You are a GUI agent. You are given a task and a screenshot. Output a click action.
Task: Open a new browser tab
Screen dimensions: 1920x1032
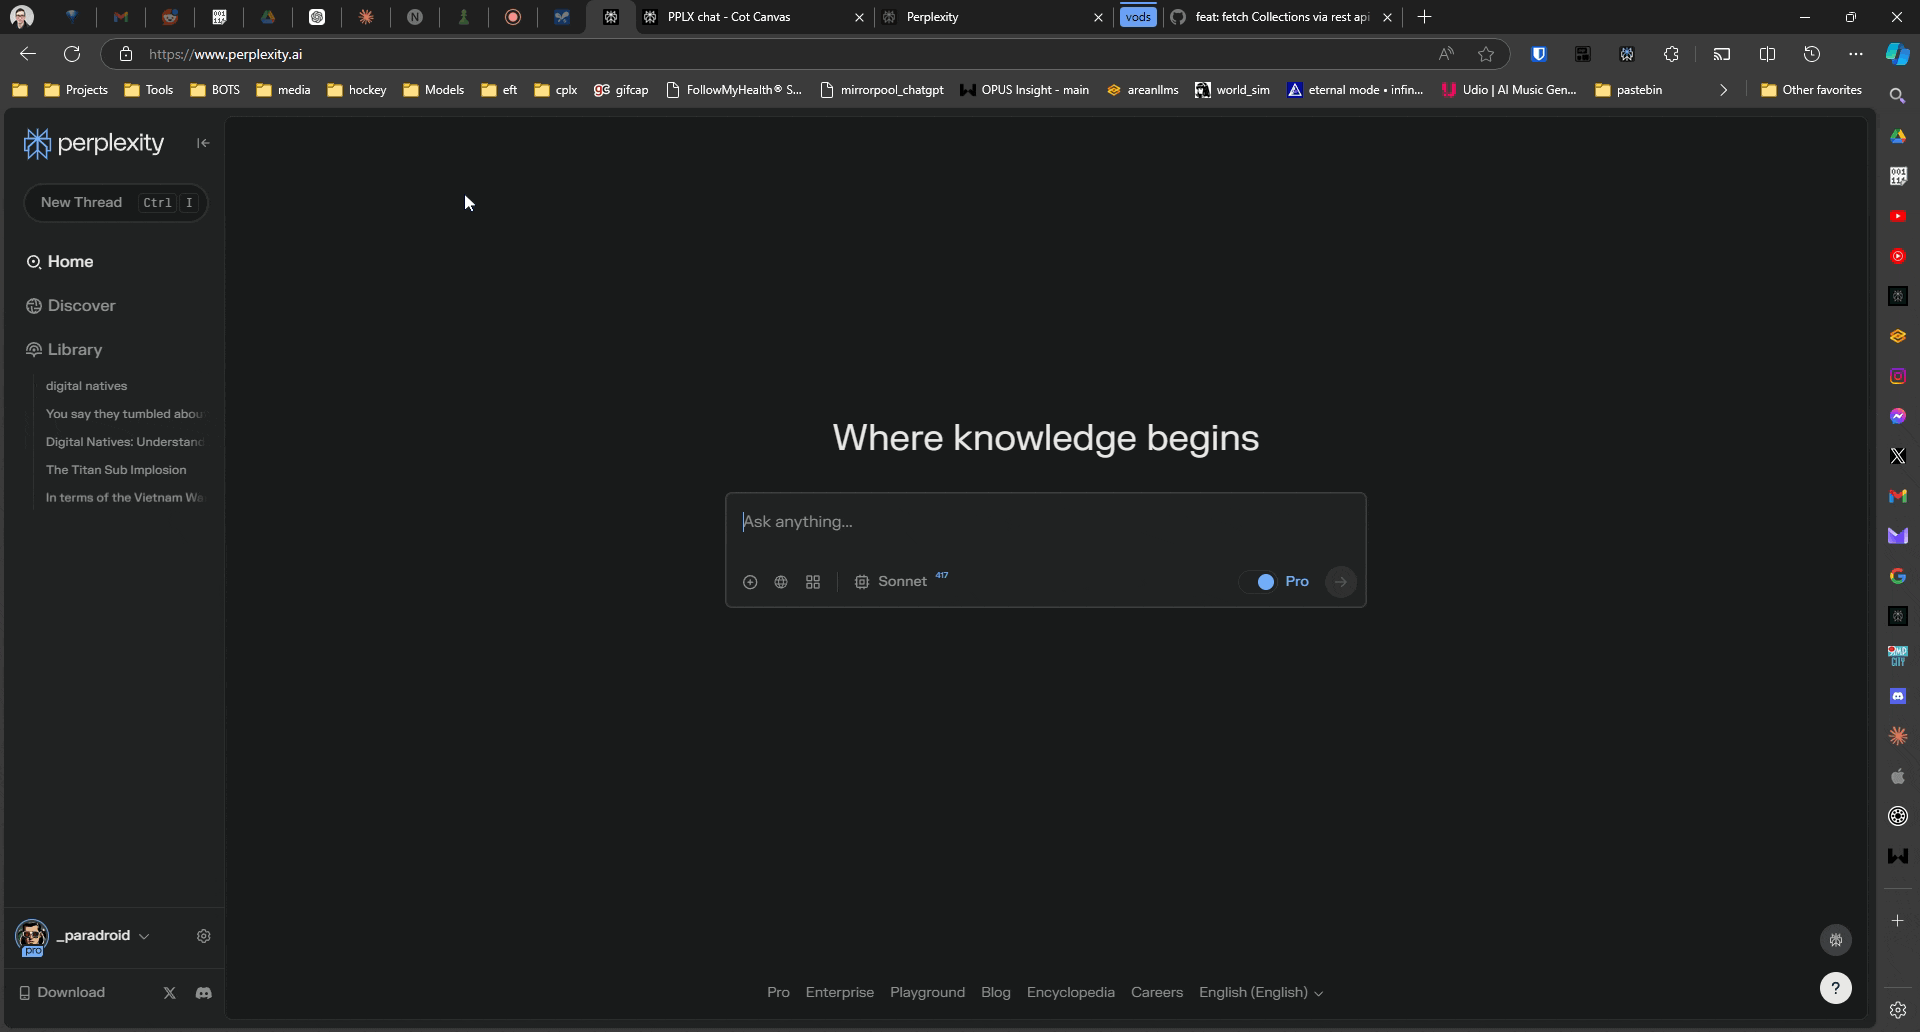point(1425,17)
